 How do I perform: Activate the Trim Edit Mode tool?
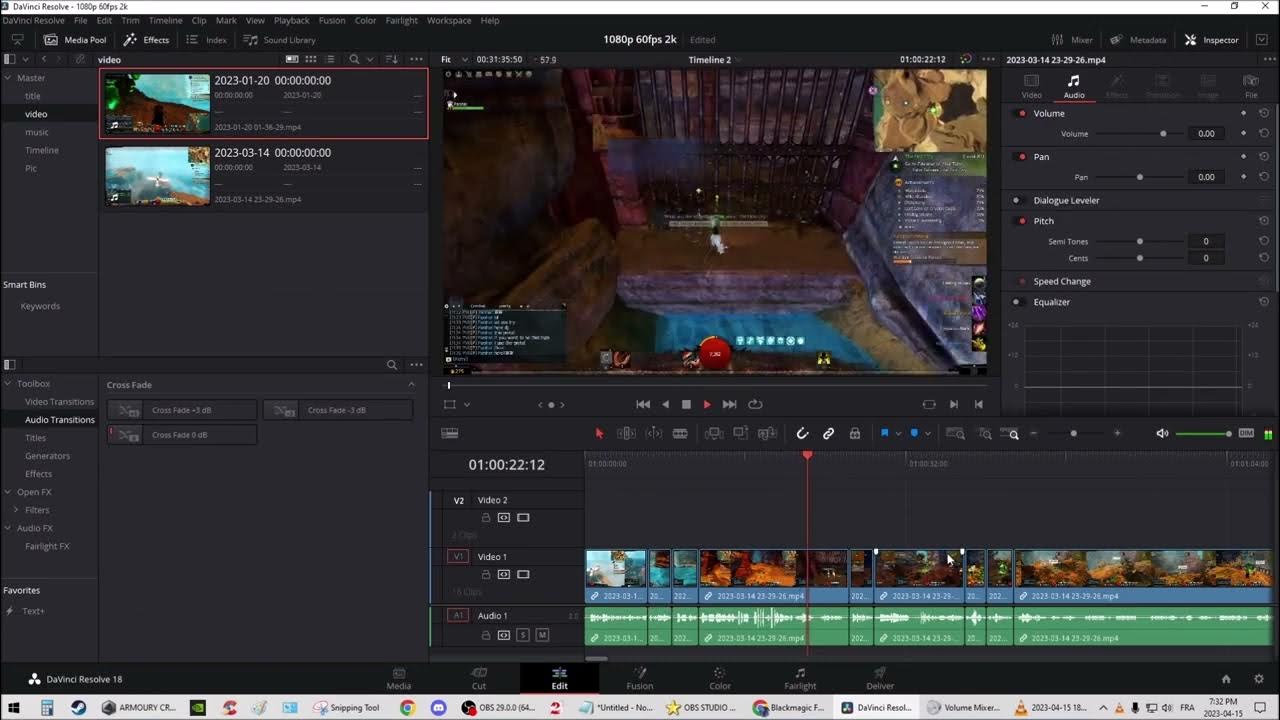626,433
